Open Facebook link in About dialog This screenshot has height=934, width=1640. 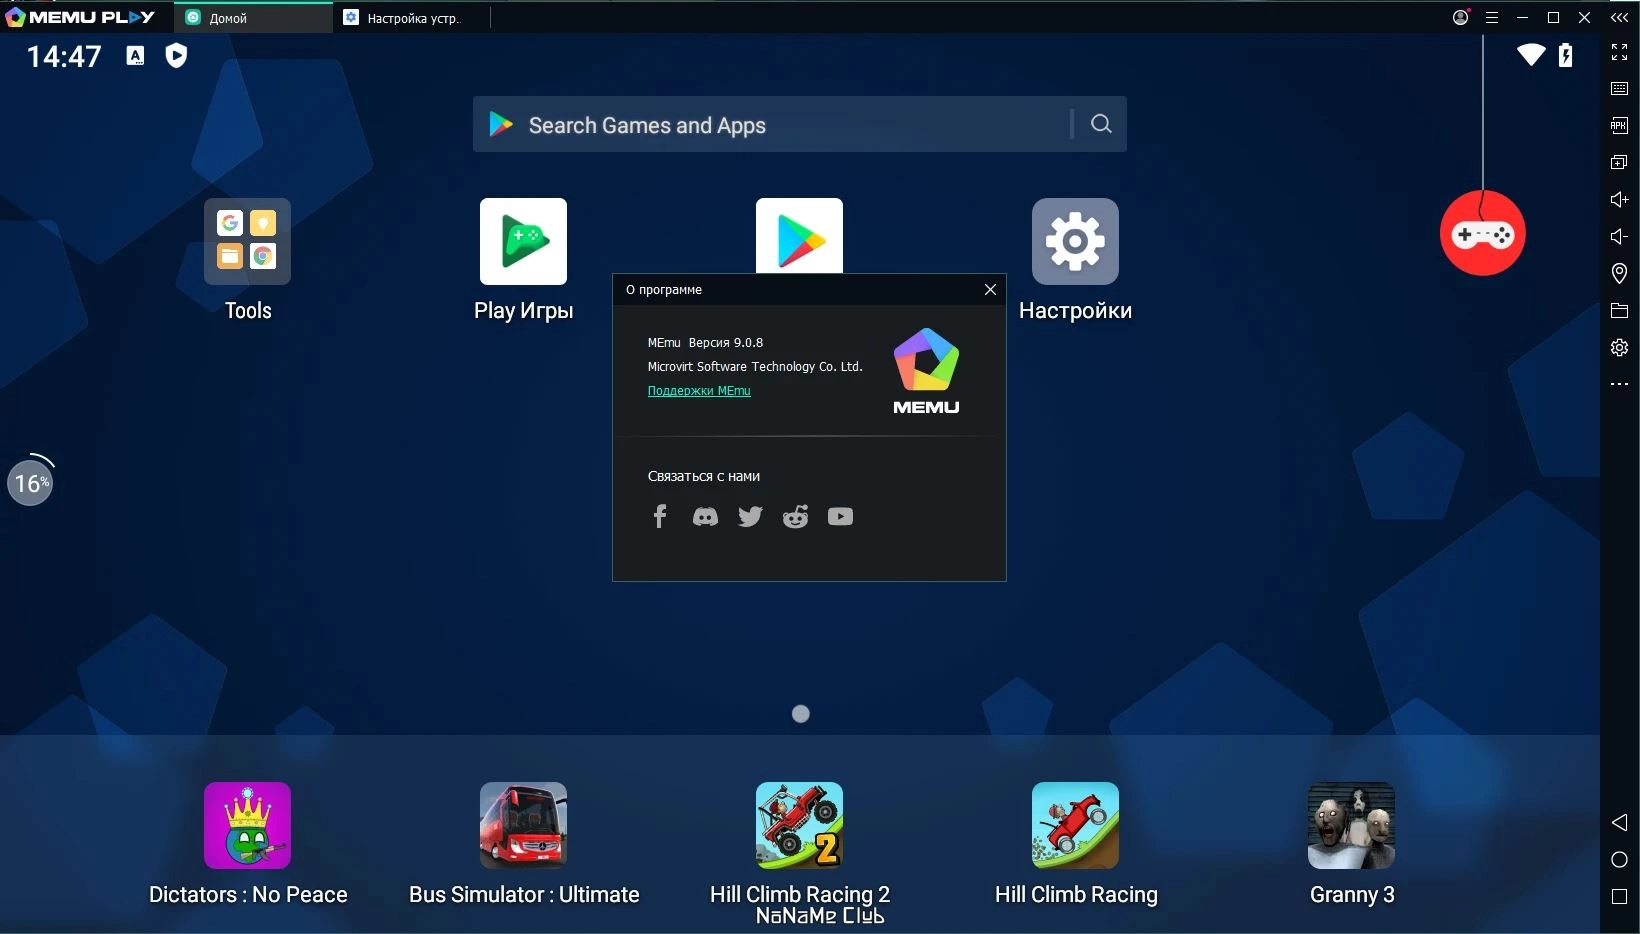660,516
